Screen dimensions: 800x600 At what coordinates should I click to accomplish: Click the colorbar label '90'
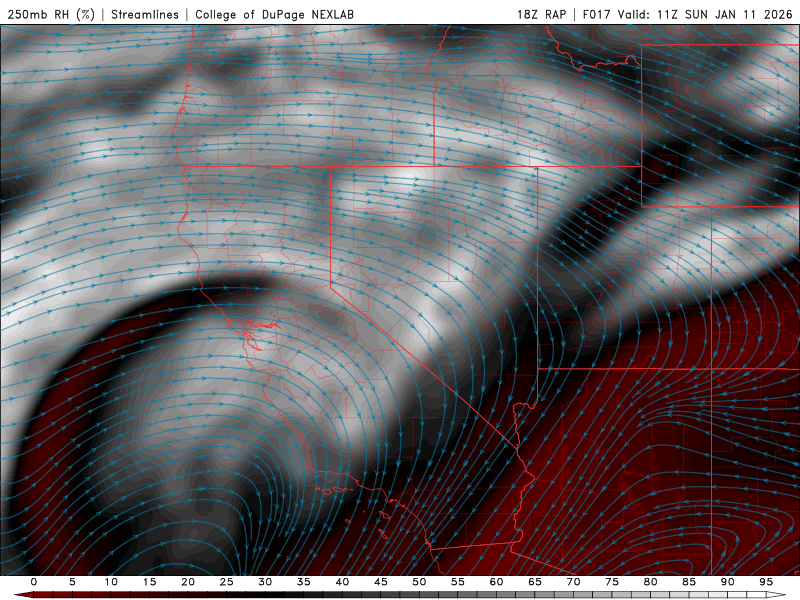pyautogui.click(x=727, y=582)
